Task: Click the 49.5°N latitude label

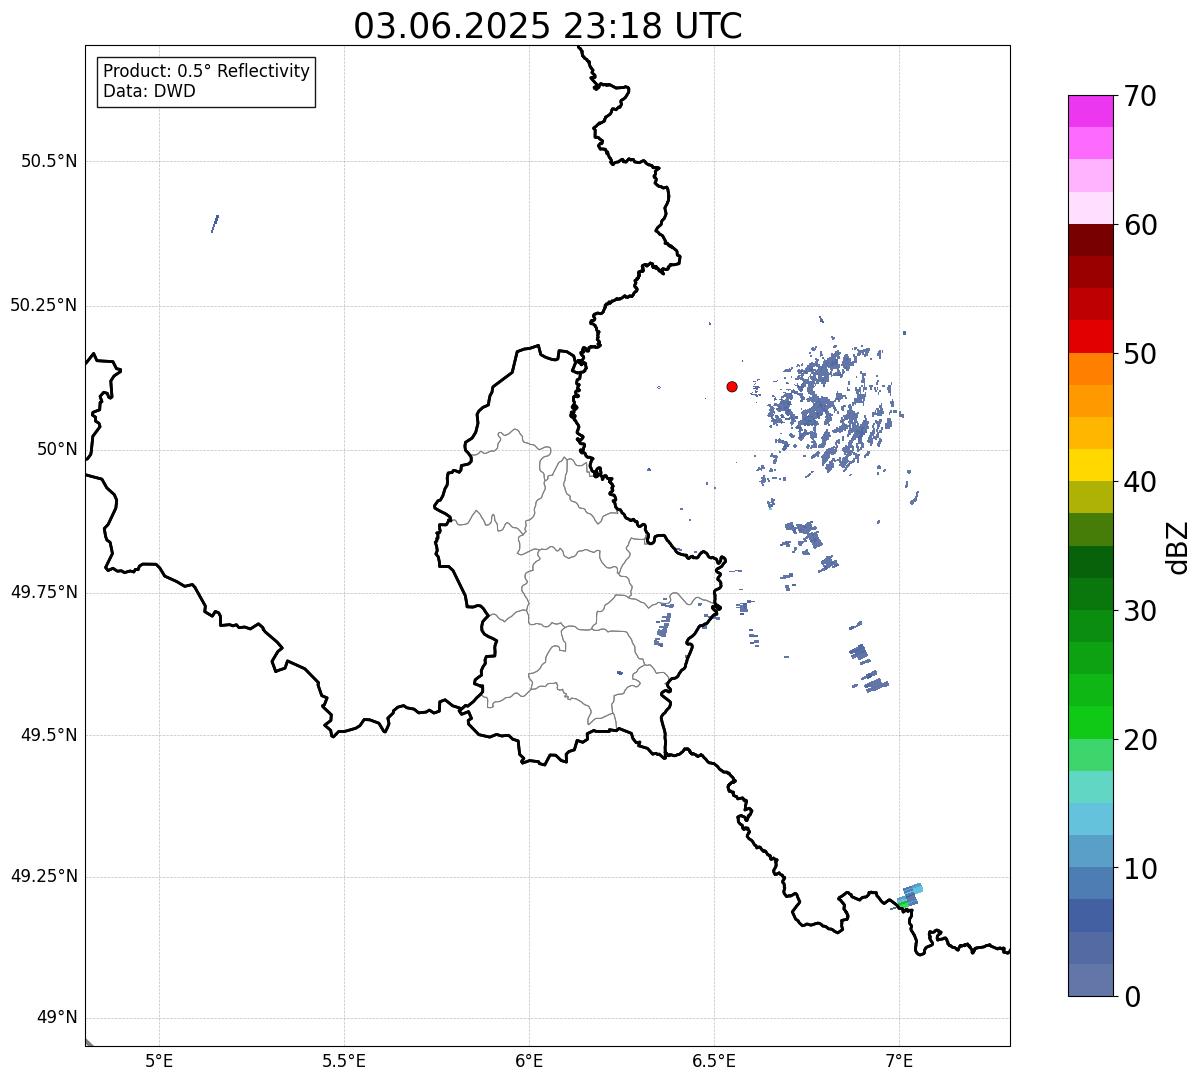Action: [x=49, y=735]
